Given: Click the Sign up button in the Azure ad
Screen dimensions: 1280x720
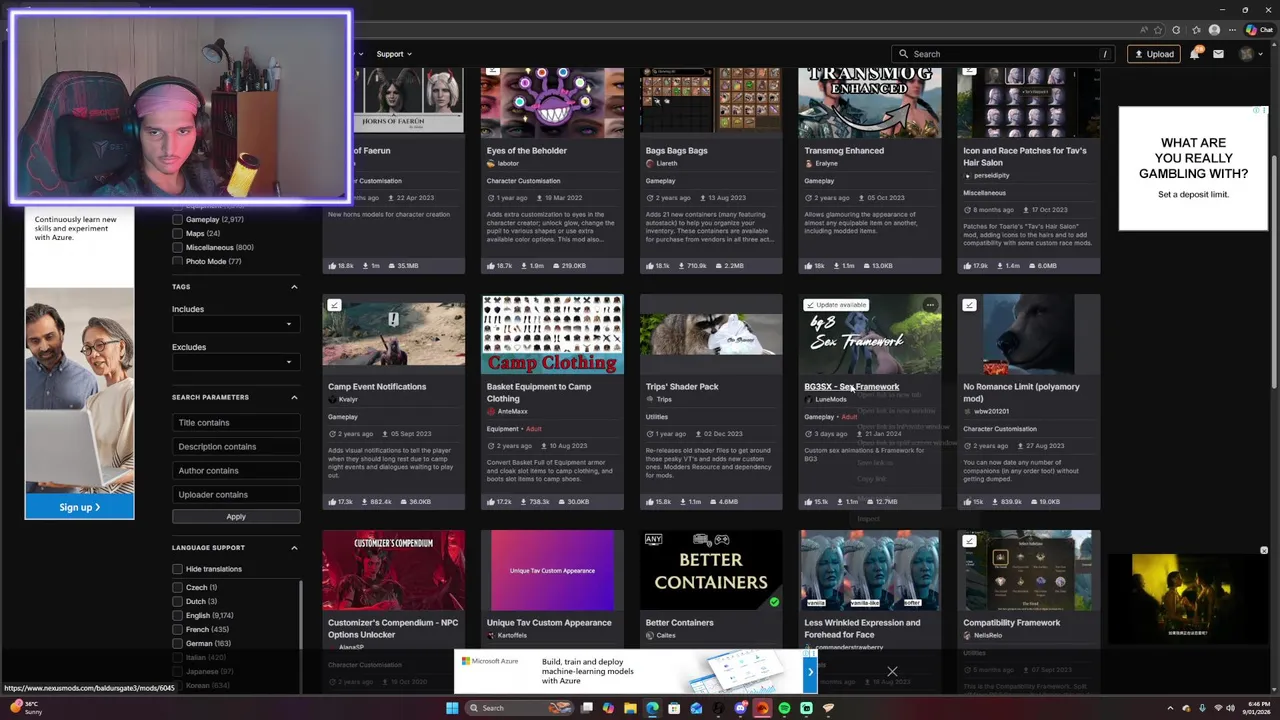Looking at the screenshot, I should pos(79,507).
